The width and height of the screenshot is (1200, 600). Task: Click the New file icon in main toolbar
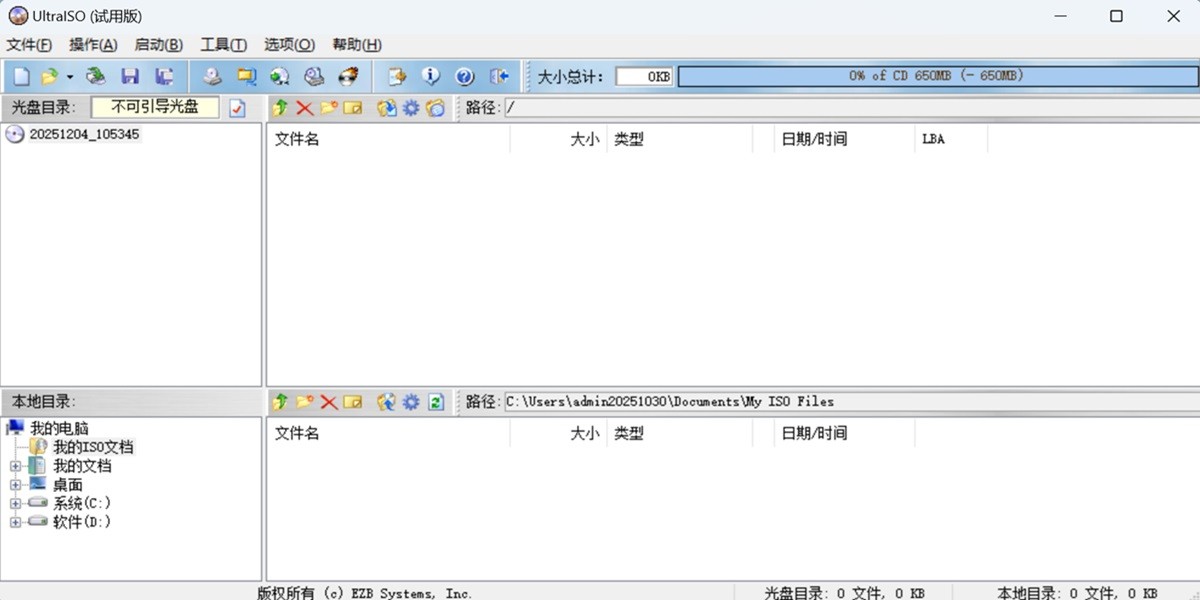pos(21,76)
